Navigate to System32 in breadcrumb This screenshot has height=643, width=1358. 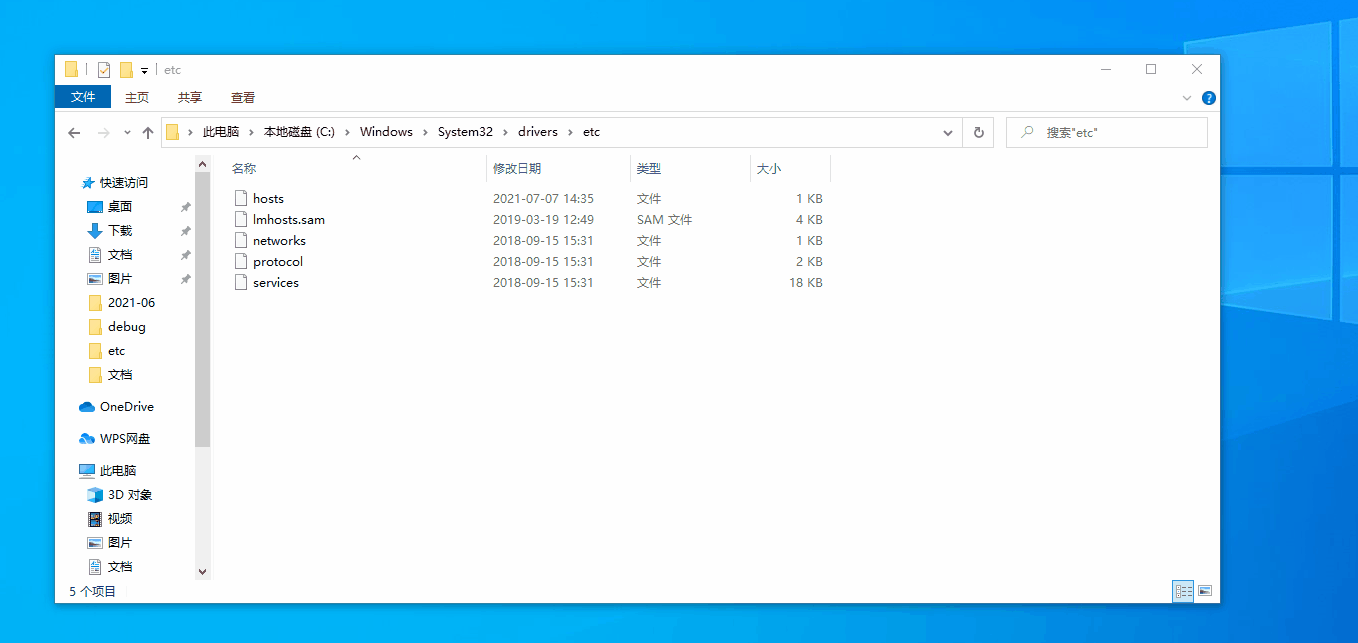[465, 132]
